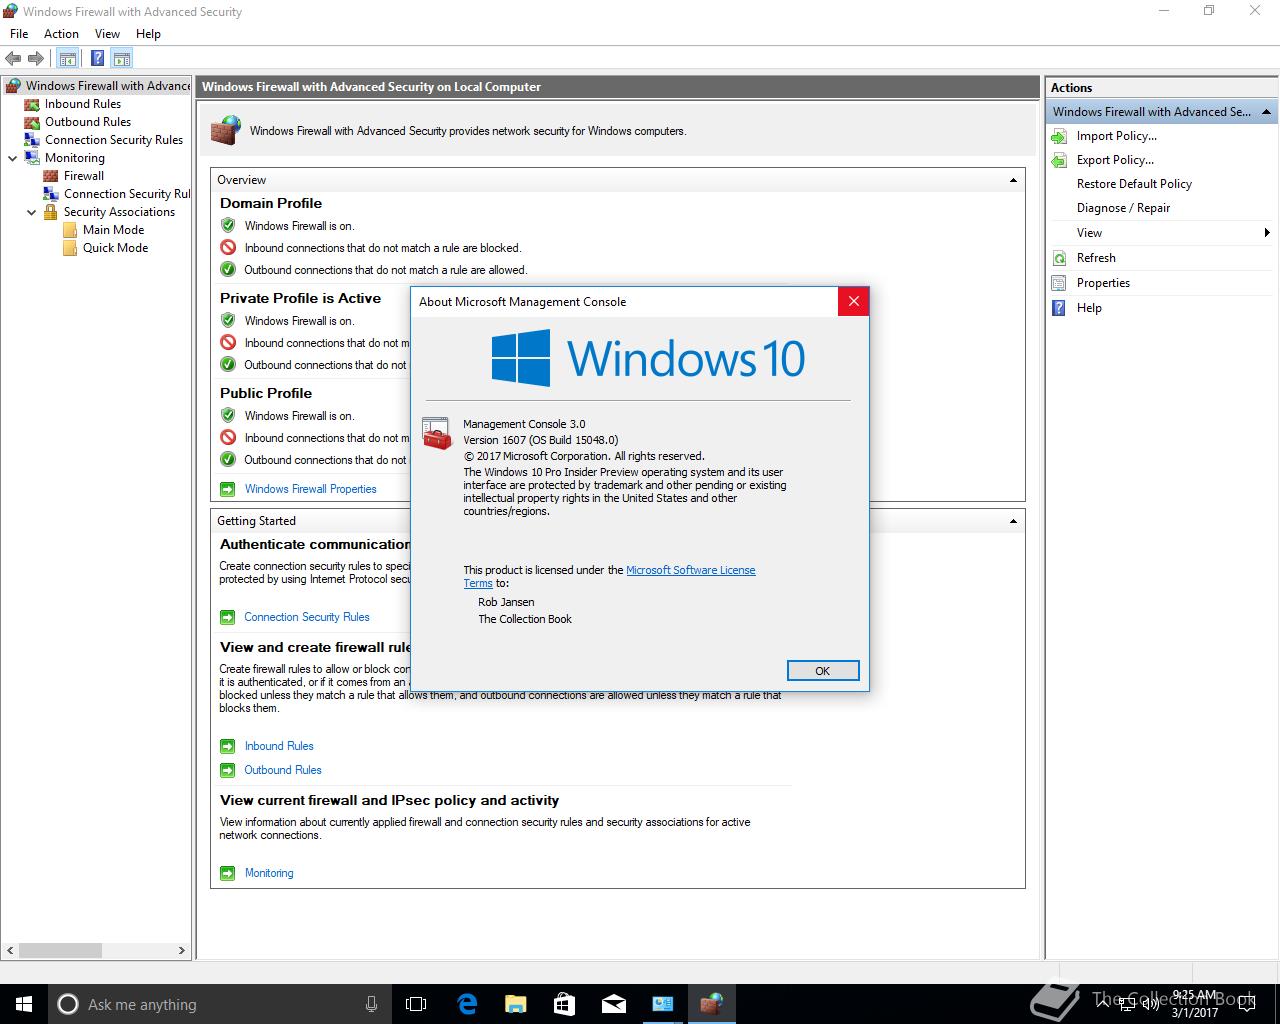The width and height of the screenshot is (1280, 1024).
Task: Click the MMC toolbox icon in About dialog
Action: 437,433
